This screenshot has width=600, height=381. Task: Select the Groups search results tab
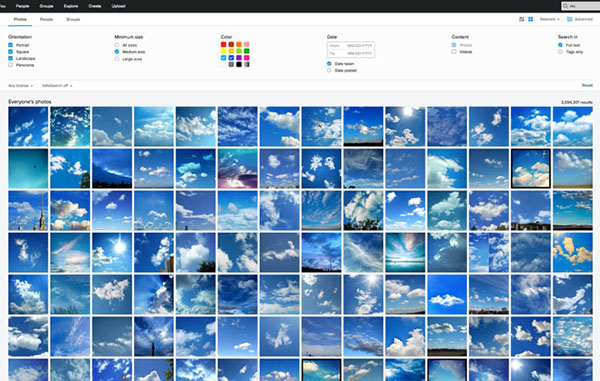(x=73, y=19)
